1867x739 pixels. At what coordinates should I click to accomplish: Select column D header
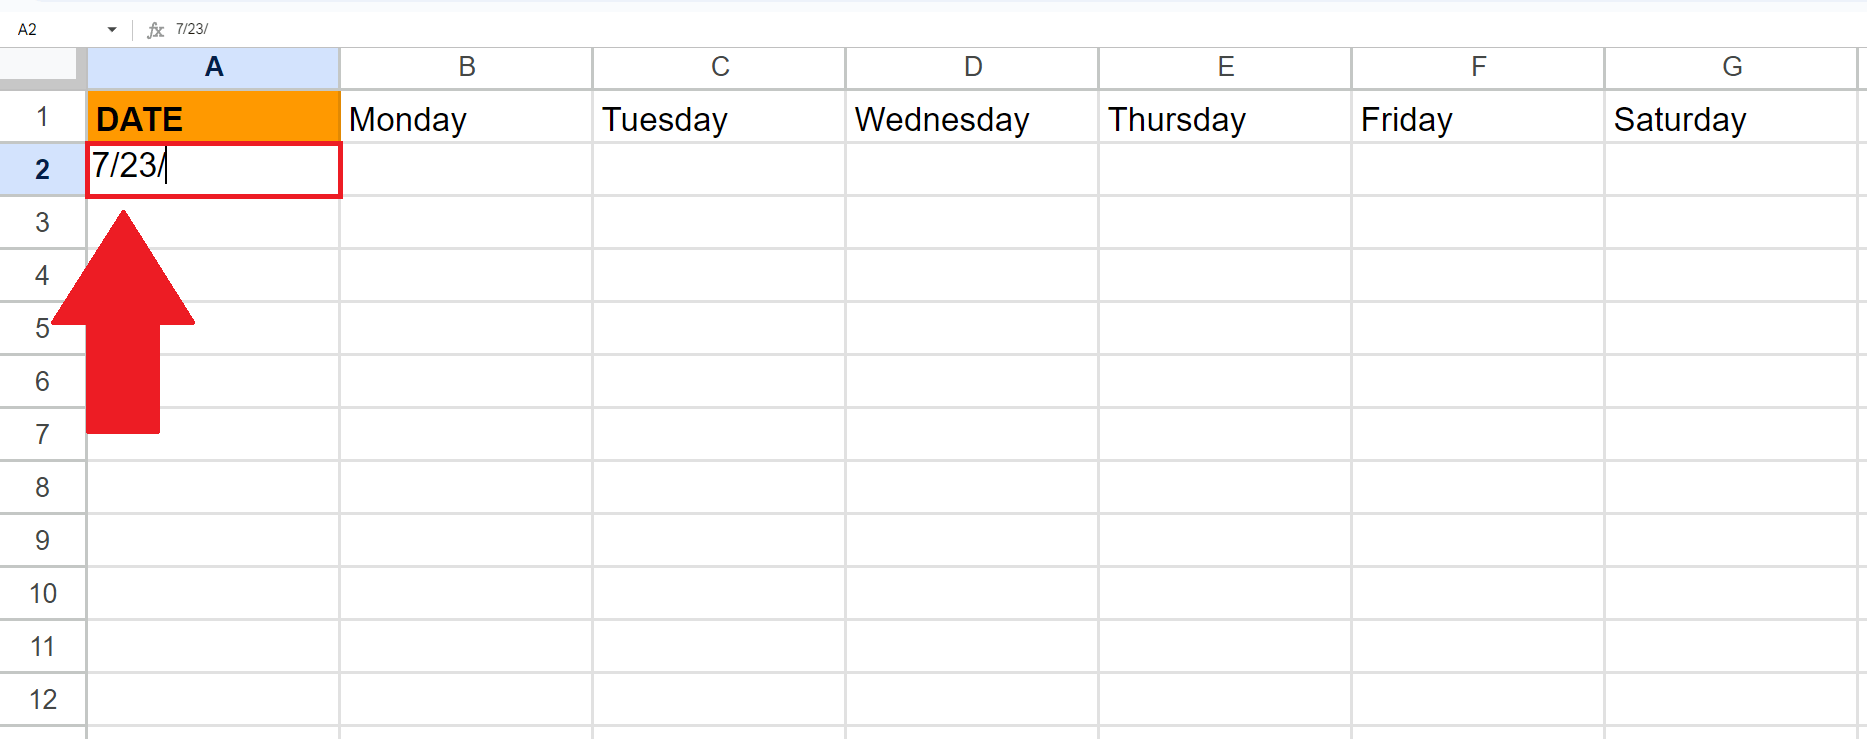[972, 67]
